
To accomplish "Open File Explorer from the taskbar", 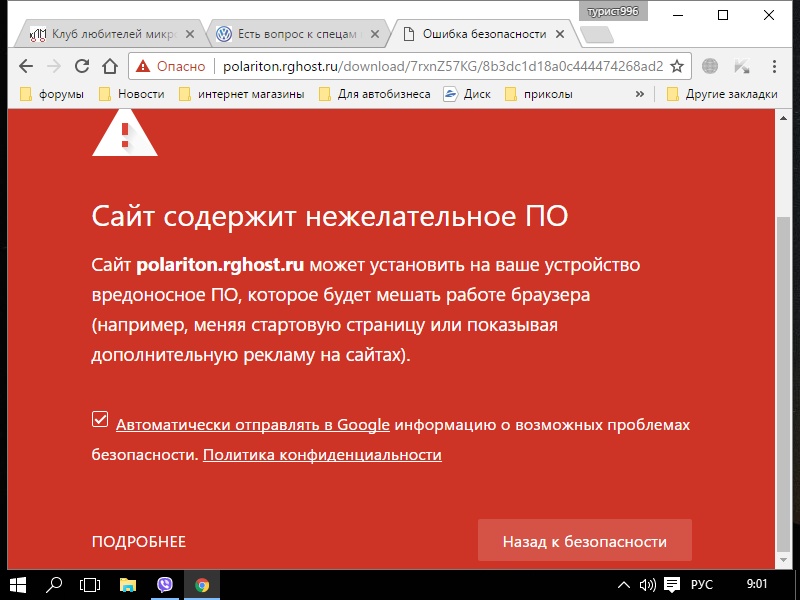I will point(128,584).
